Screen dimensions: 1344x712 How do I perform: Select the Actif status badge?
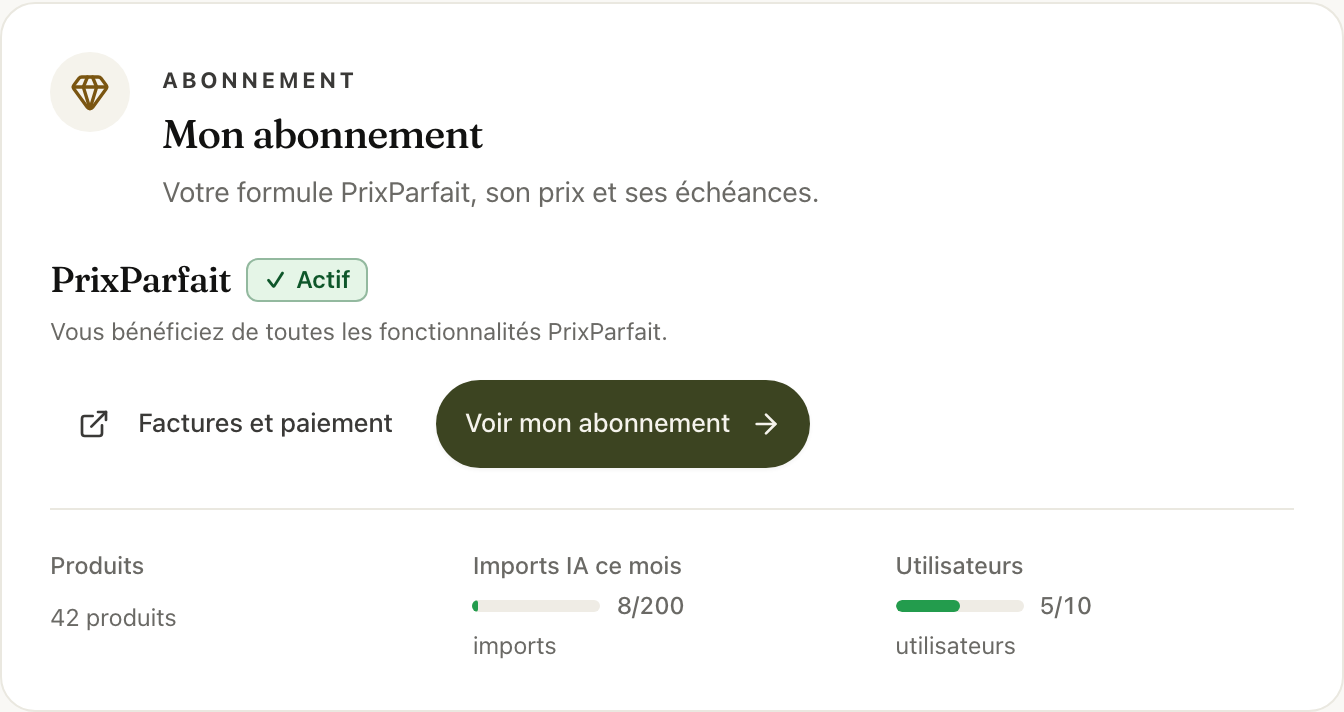point(307,280)
